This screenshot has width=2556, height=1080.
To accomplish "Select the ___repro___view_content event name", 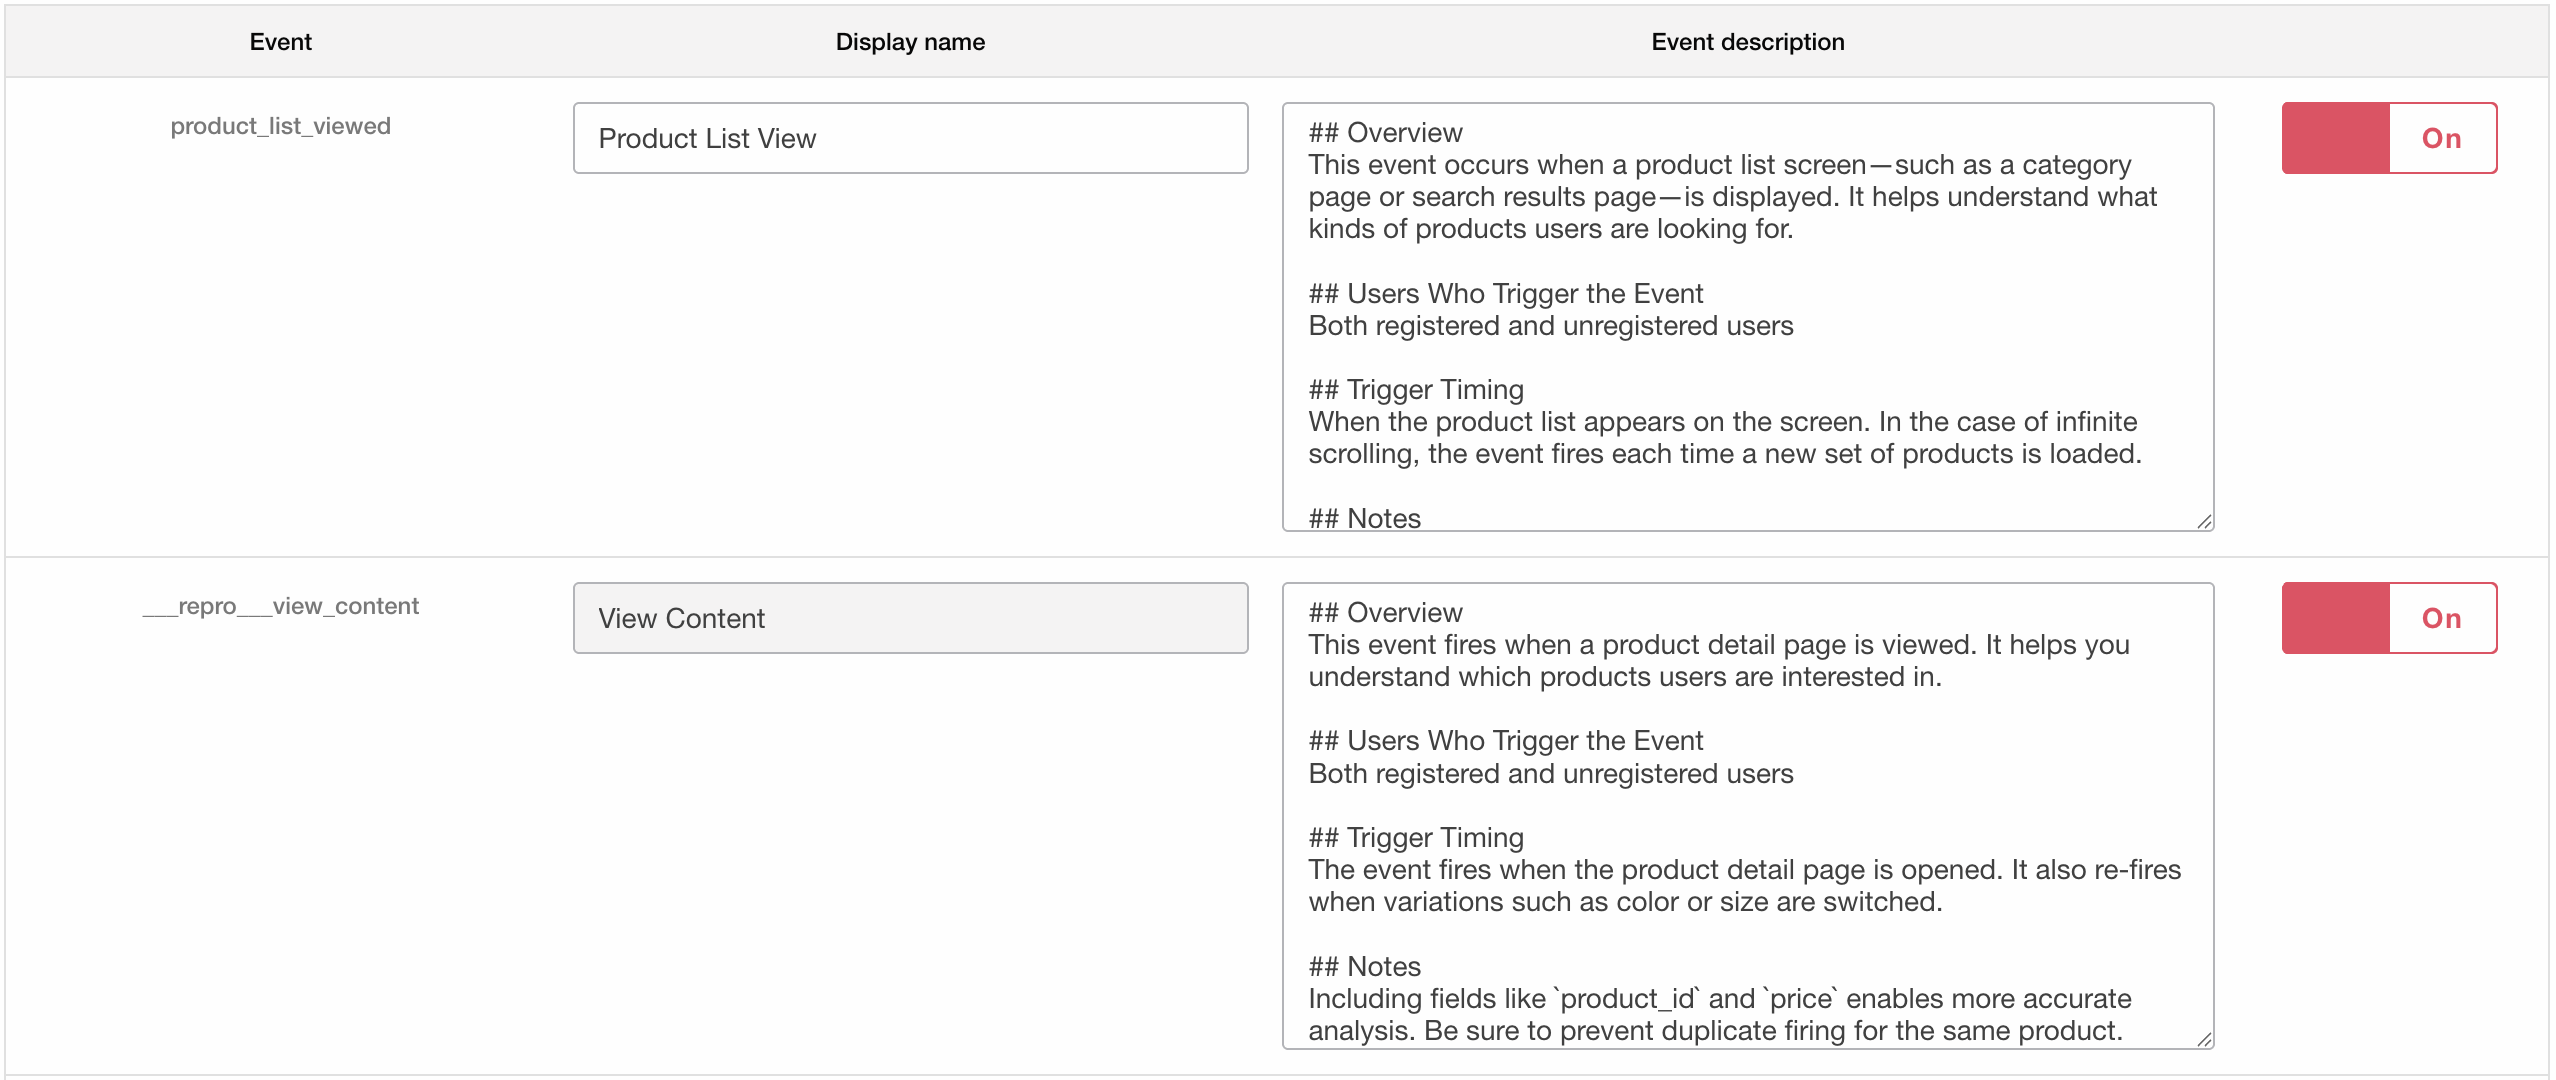I will coord(280,606).
